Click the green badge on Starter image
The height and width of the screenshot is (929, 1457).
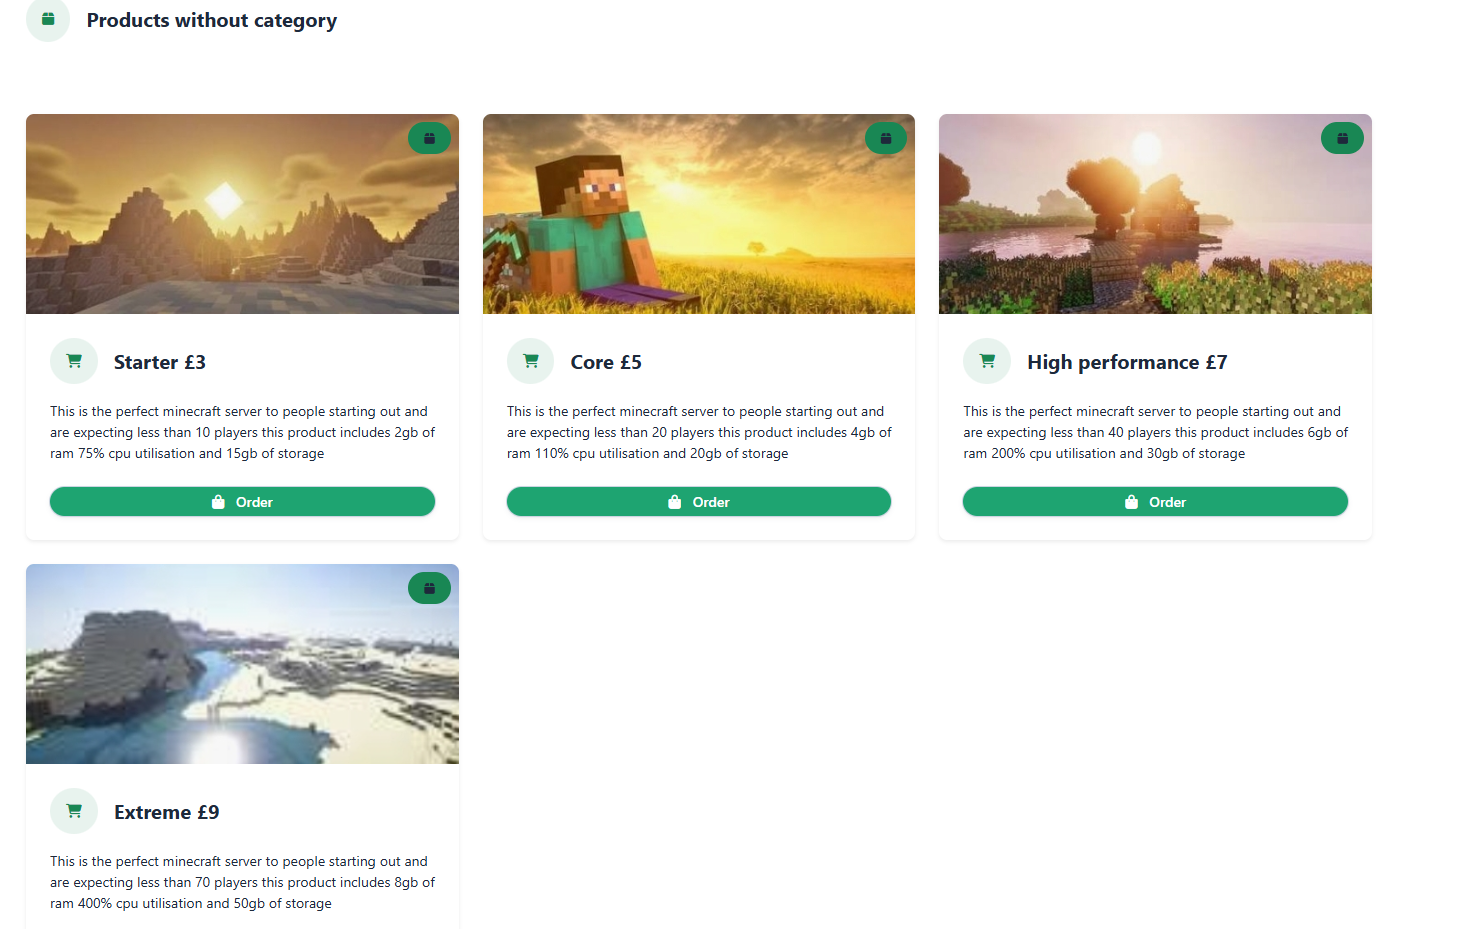click(x=429, y=138)
